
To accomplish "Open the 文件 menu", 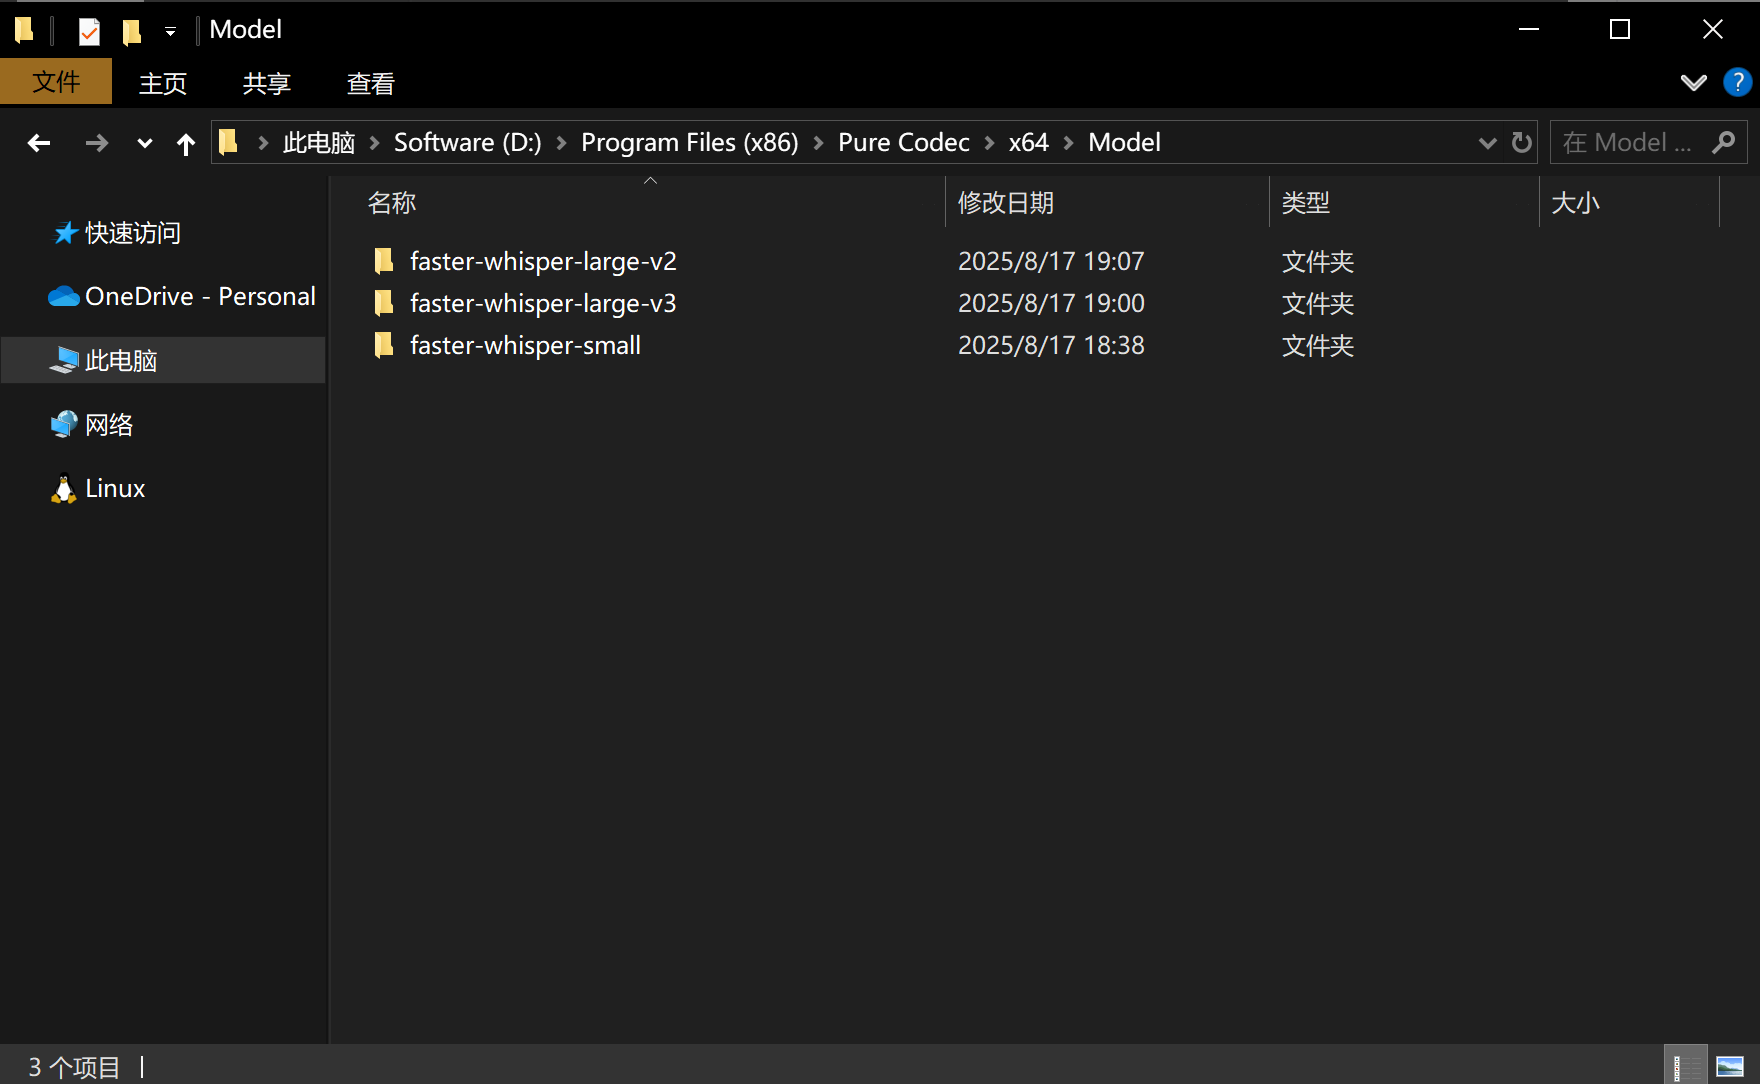I will point(56,82).
